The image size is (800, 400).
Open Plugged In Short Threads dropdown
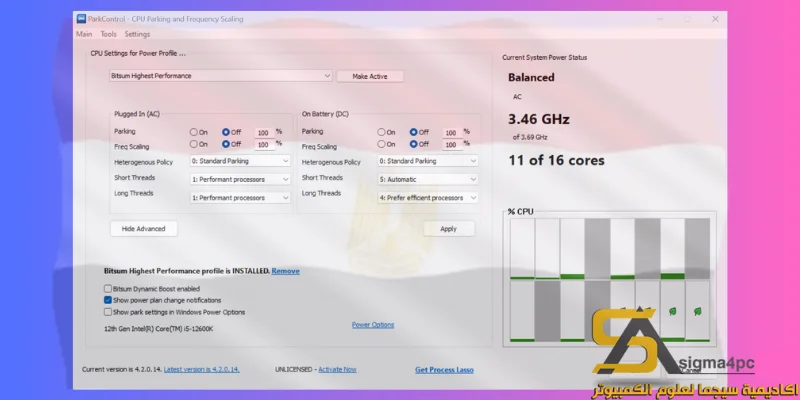point(240,180)
